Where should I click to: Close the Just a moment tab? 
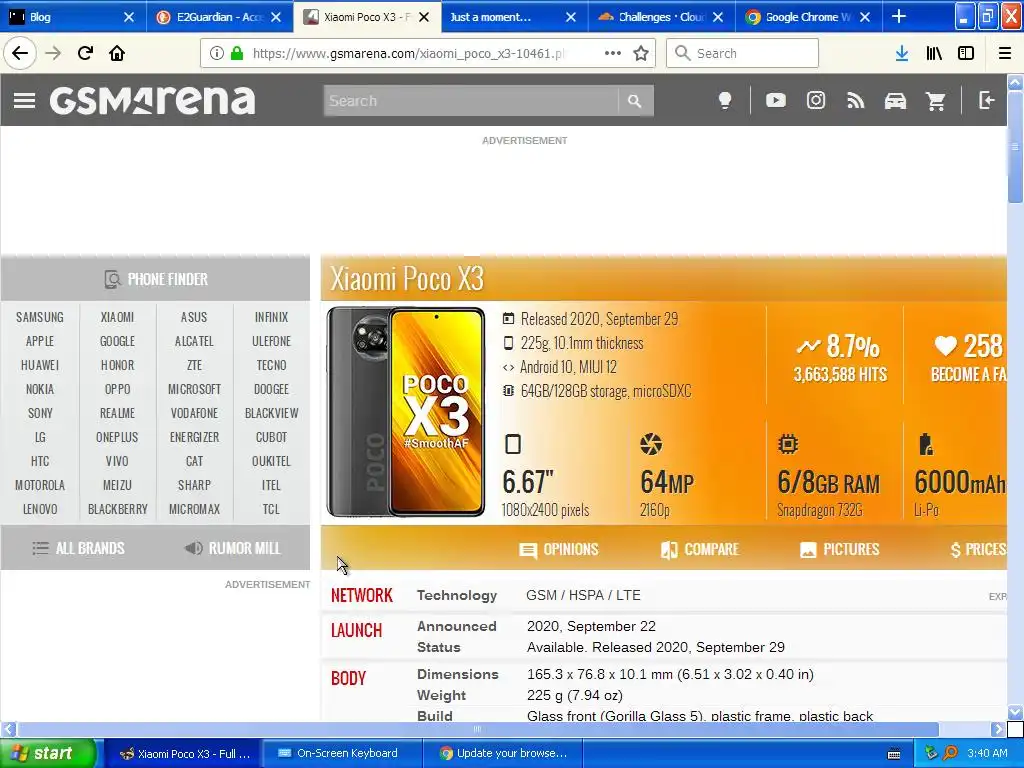point(571,17)
